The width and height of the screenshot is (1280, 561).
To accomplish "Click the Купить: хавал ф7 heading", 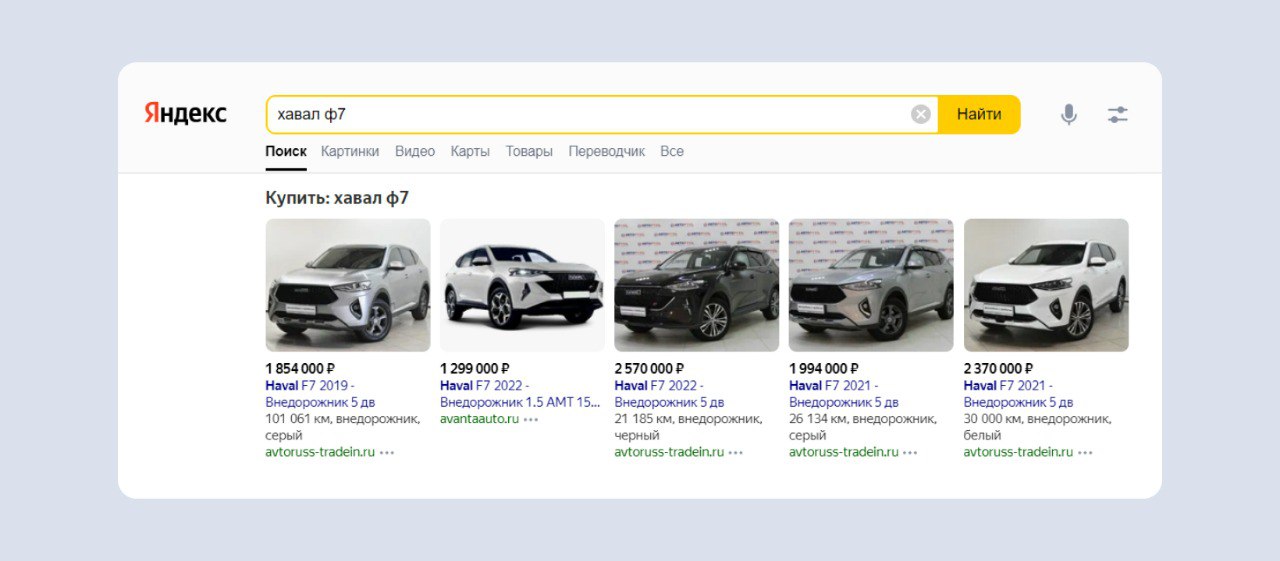I will click(337, 198).
